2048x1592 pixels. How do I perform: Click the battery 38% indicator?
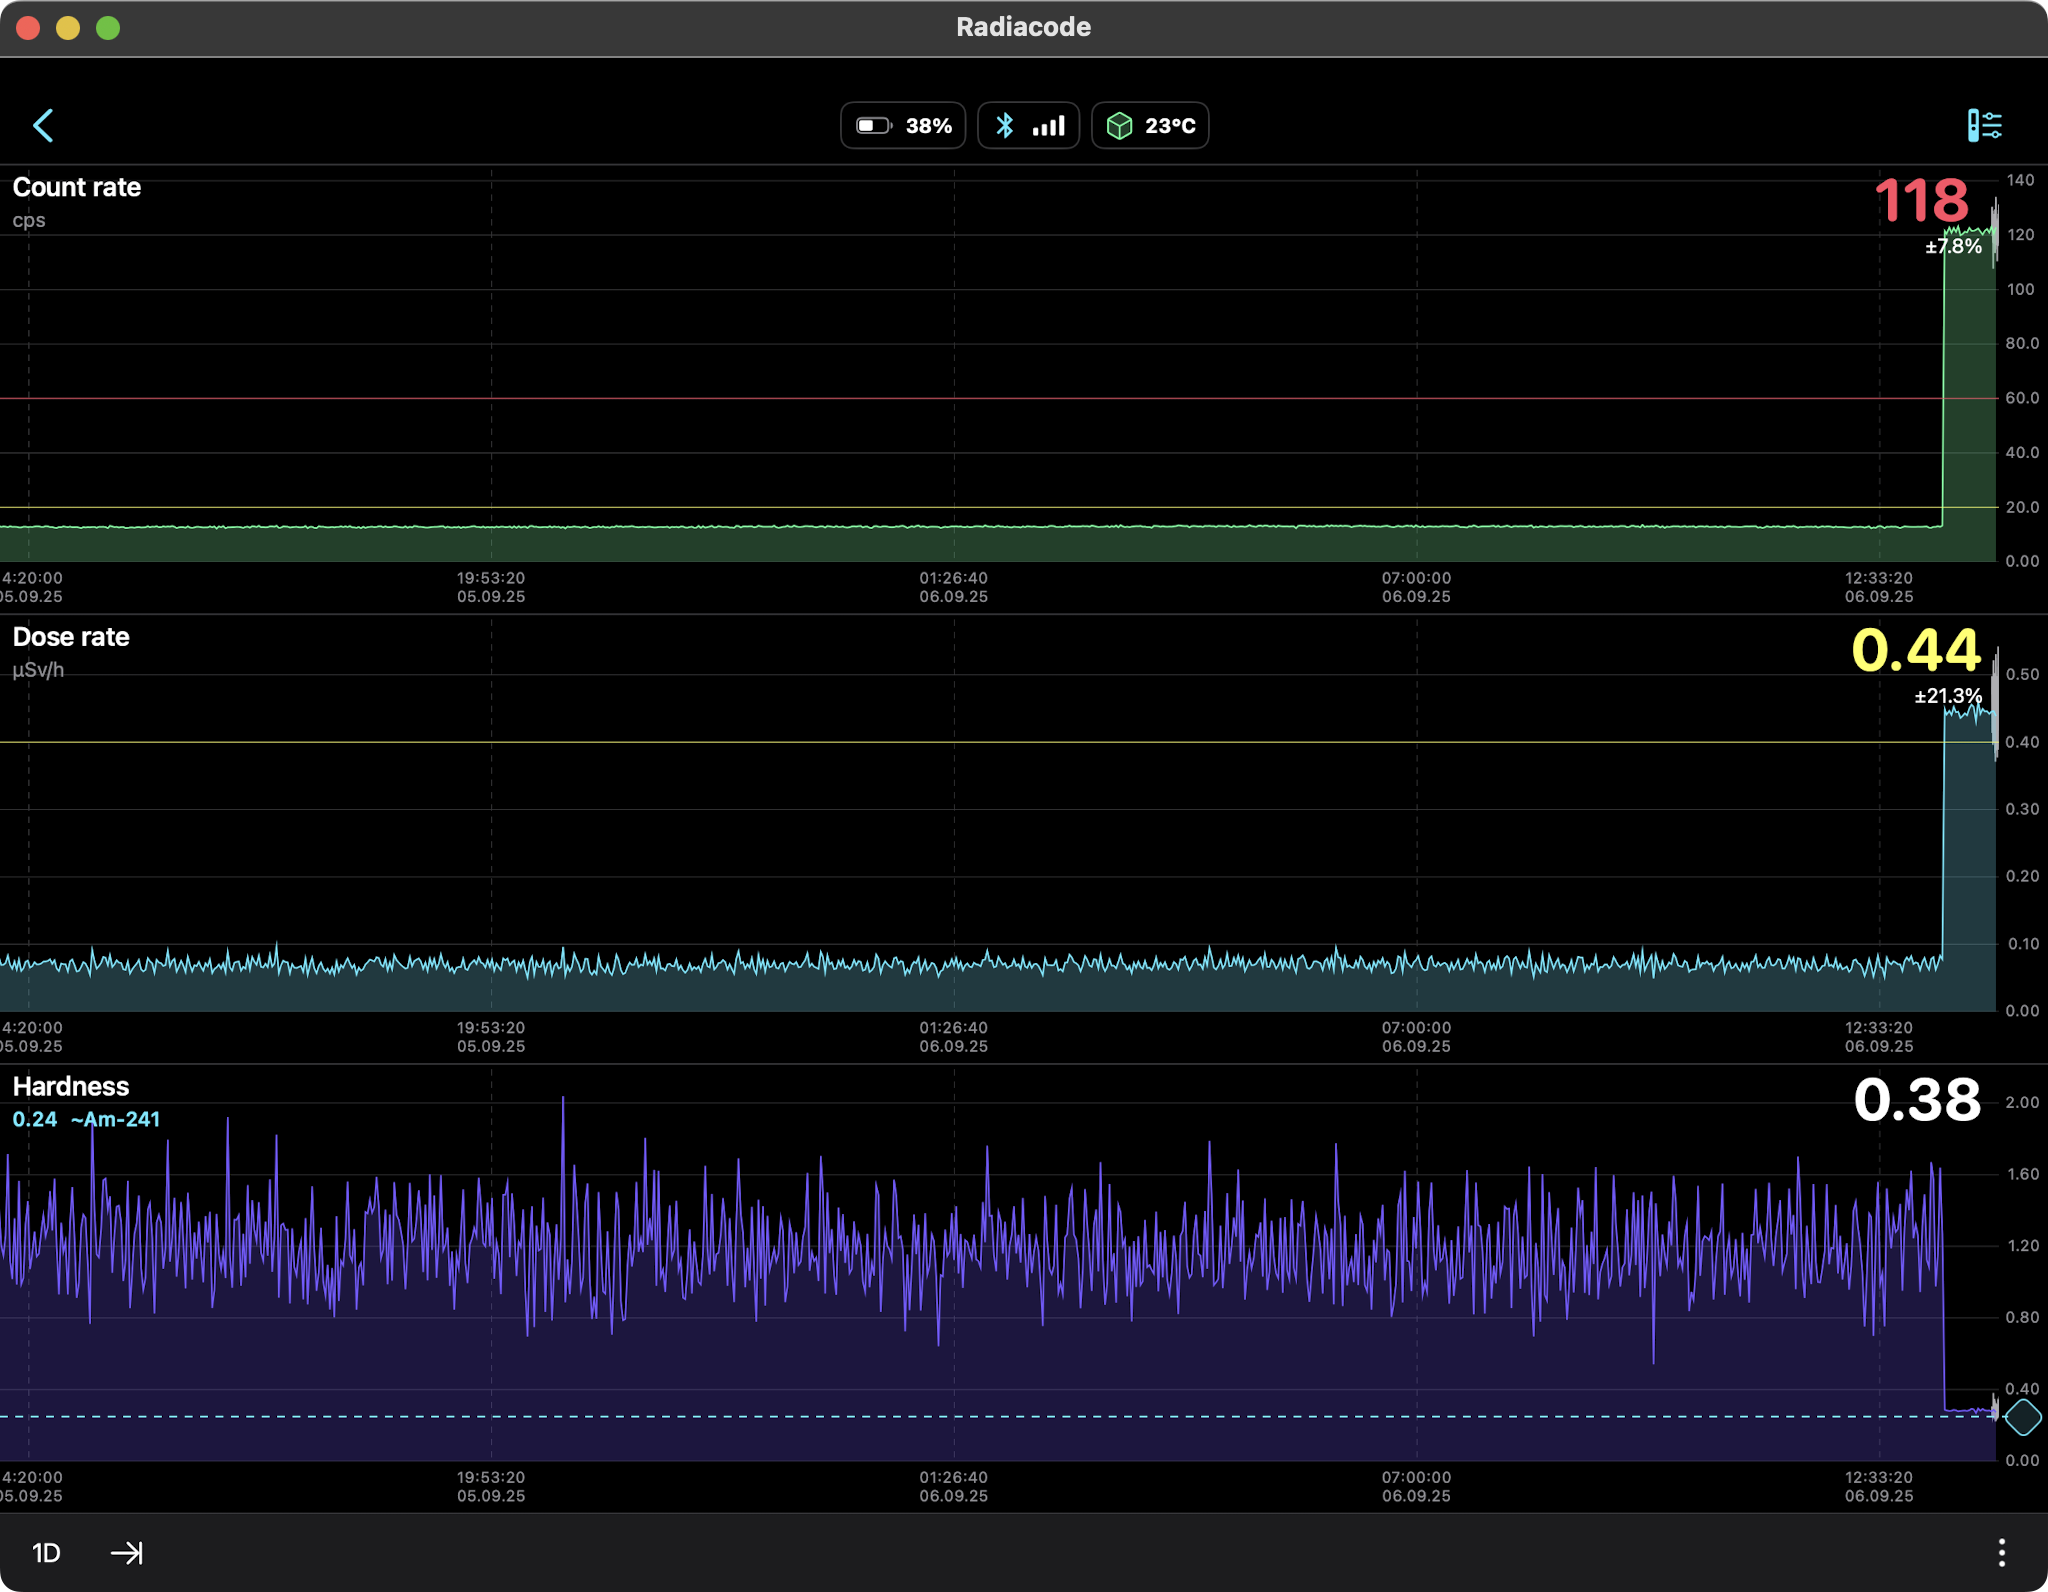(903, 126)
